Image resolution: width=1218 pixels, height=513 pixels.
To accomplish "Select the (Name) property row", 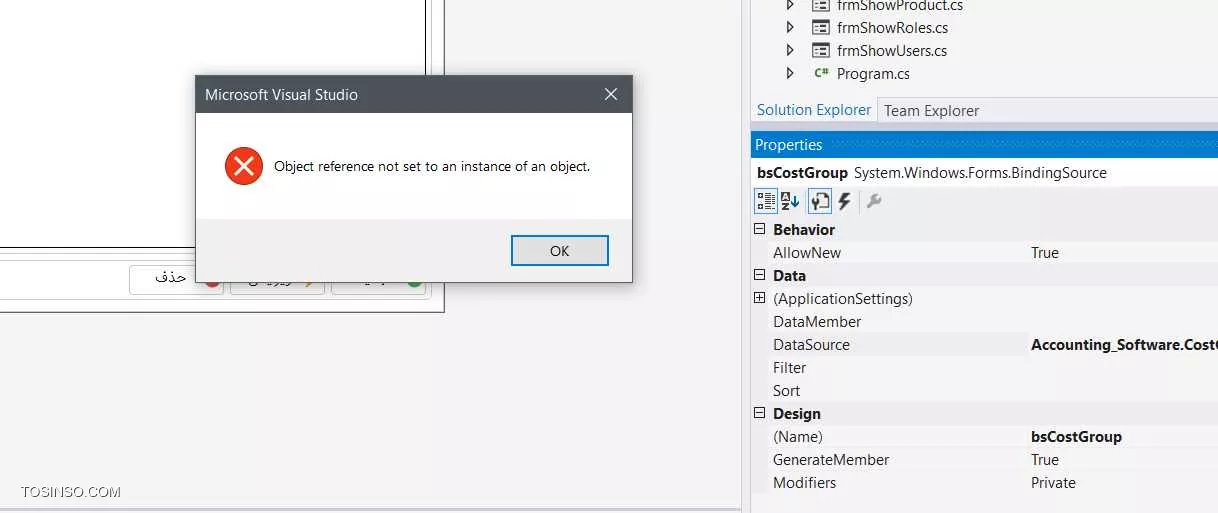I will 985,437.
